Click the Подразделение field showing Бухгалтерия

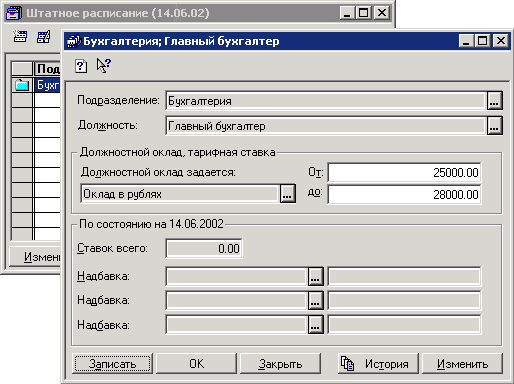pos(326,101)
